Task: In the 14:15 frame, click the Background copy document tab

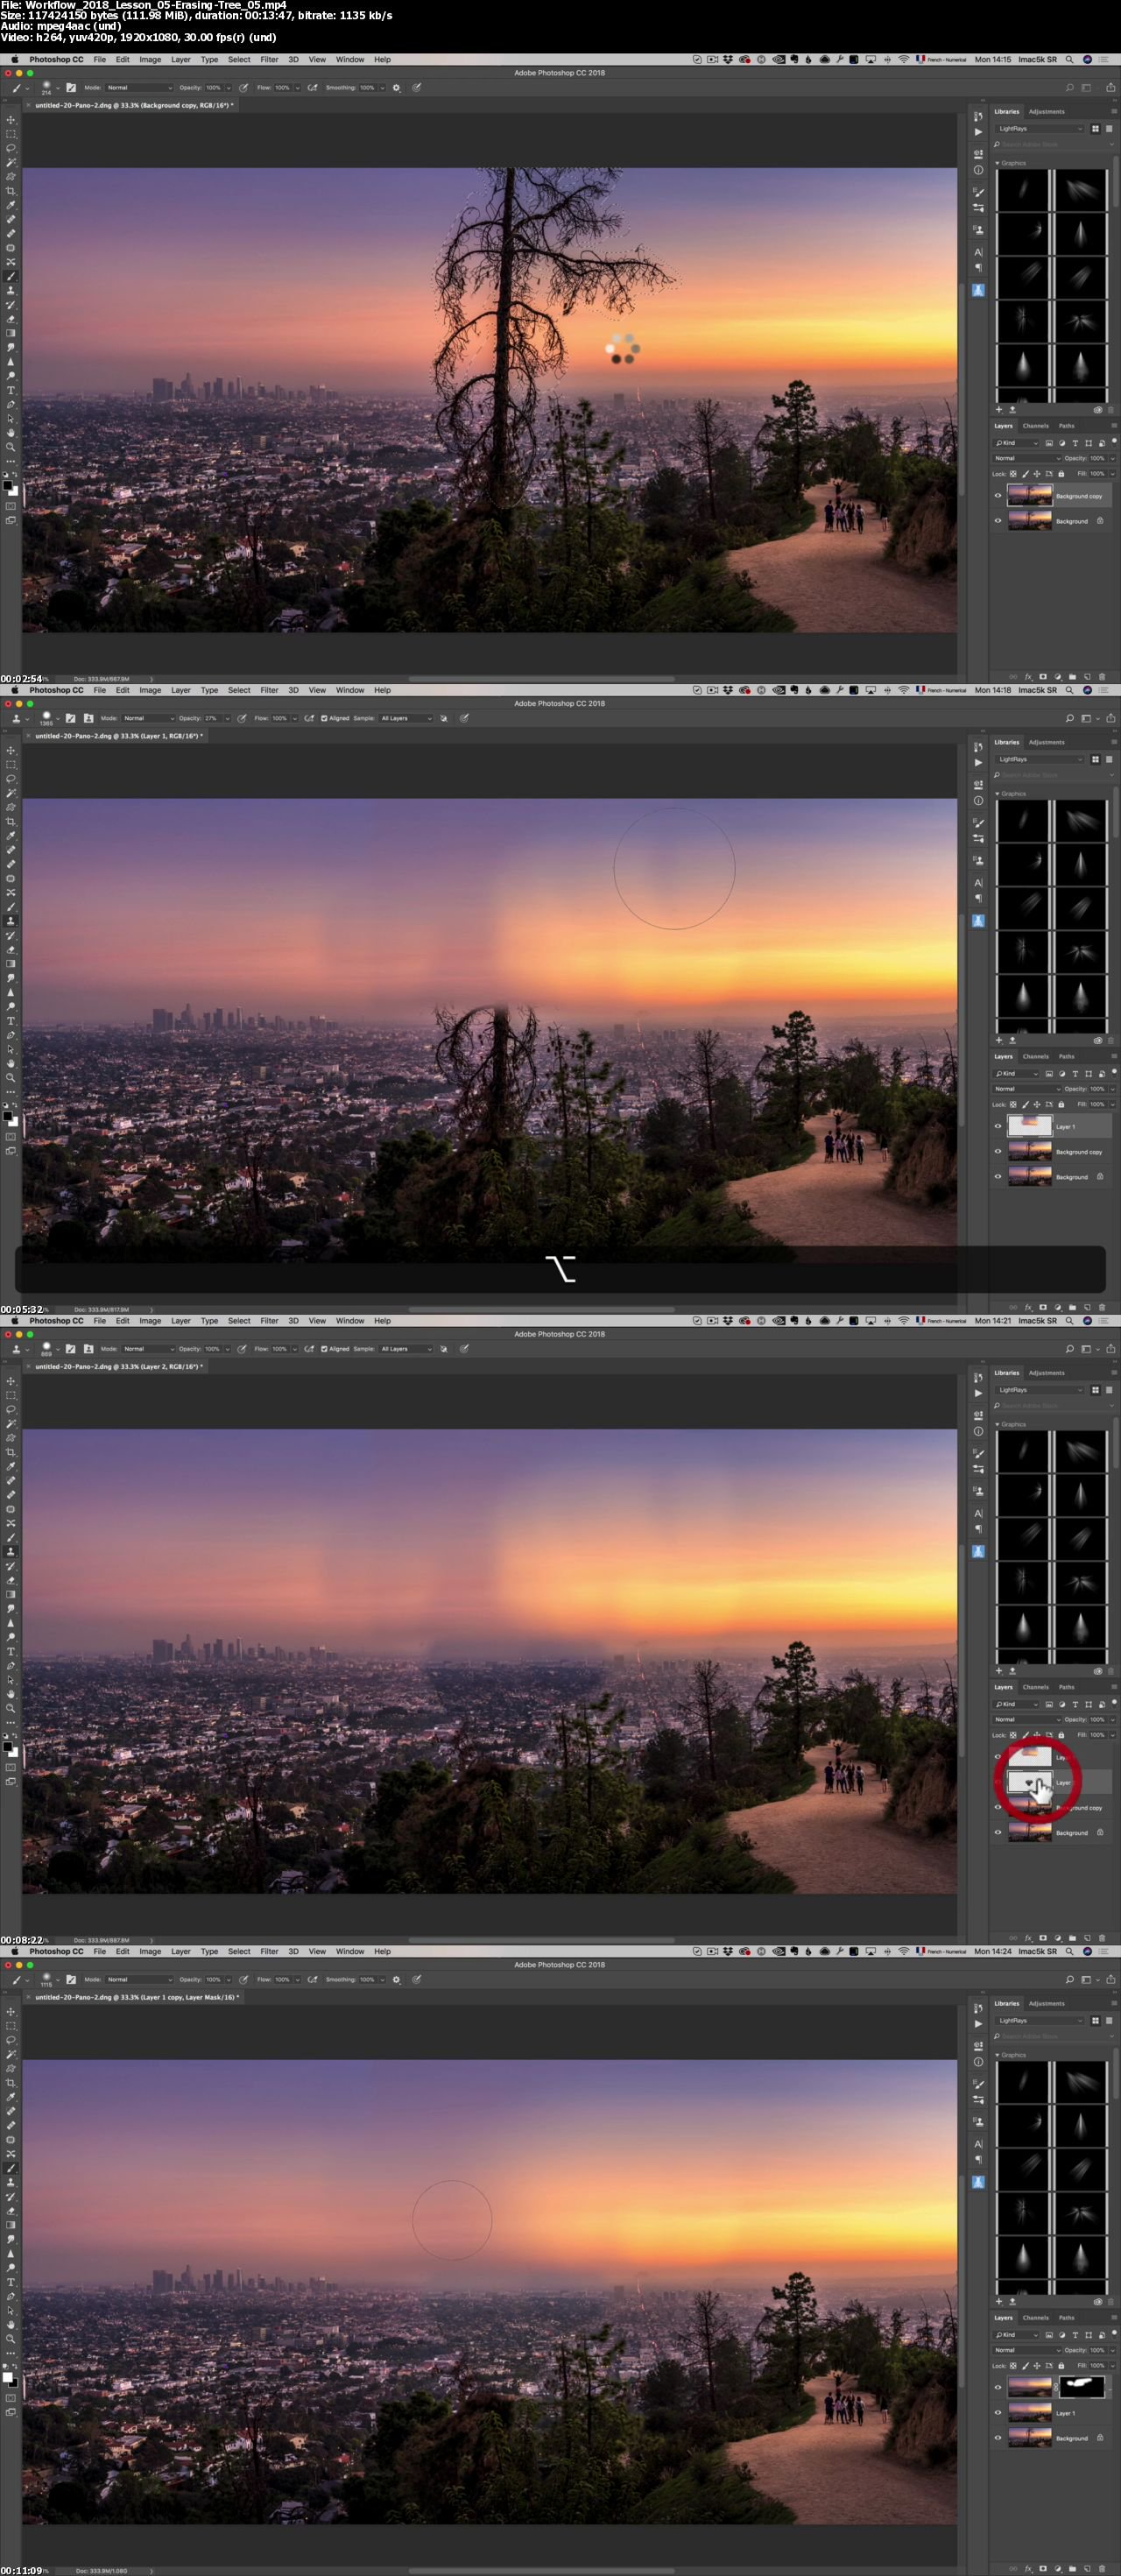Action: [133, 105]
